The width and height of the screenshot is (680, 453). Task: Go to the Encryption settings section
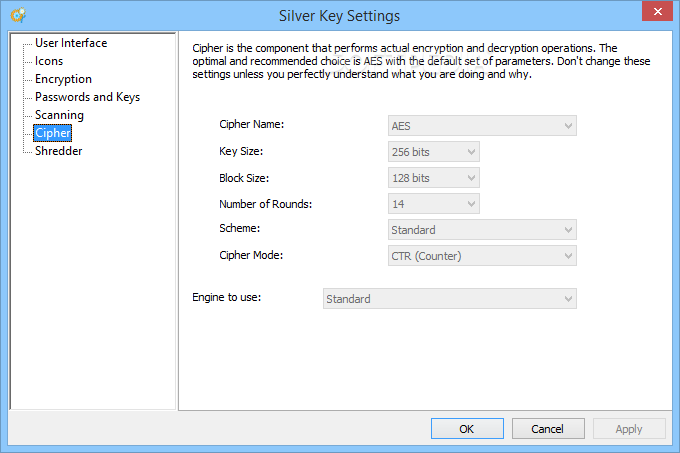point(63,79)
